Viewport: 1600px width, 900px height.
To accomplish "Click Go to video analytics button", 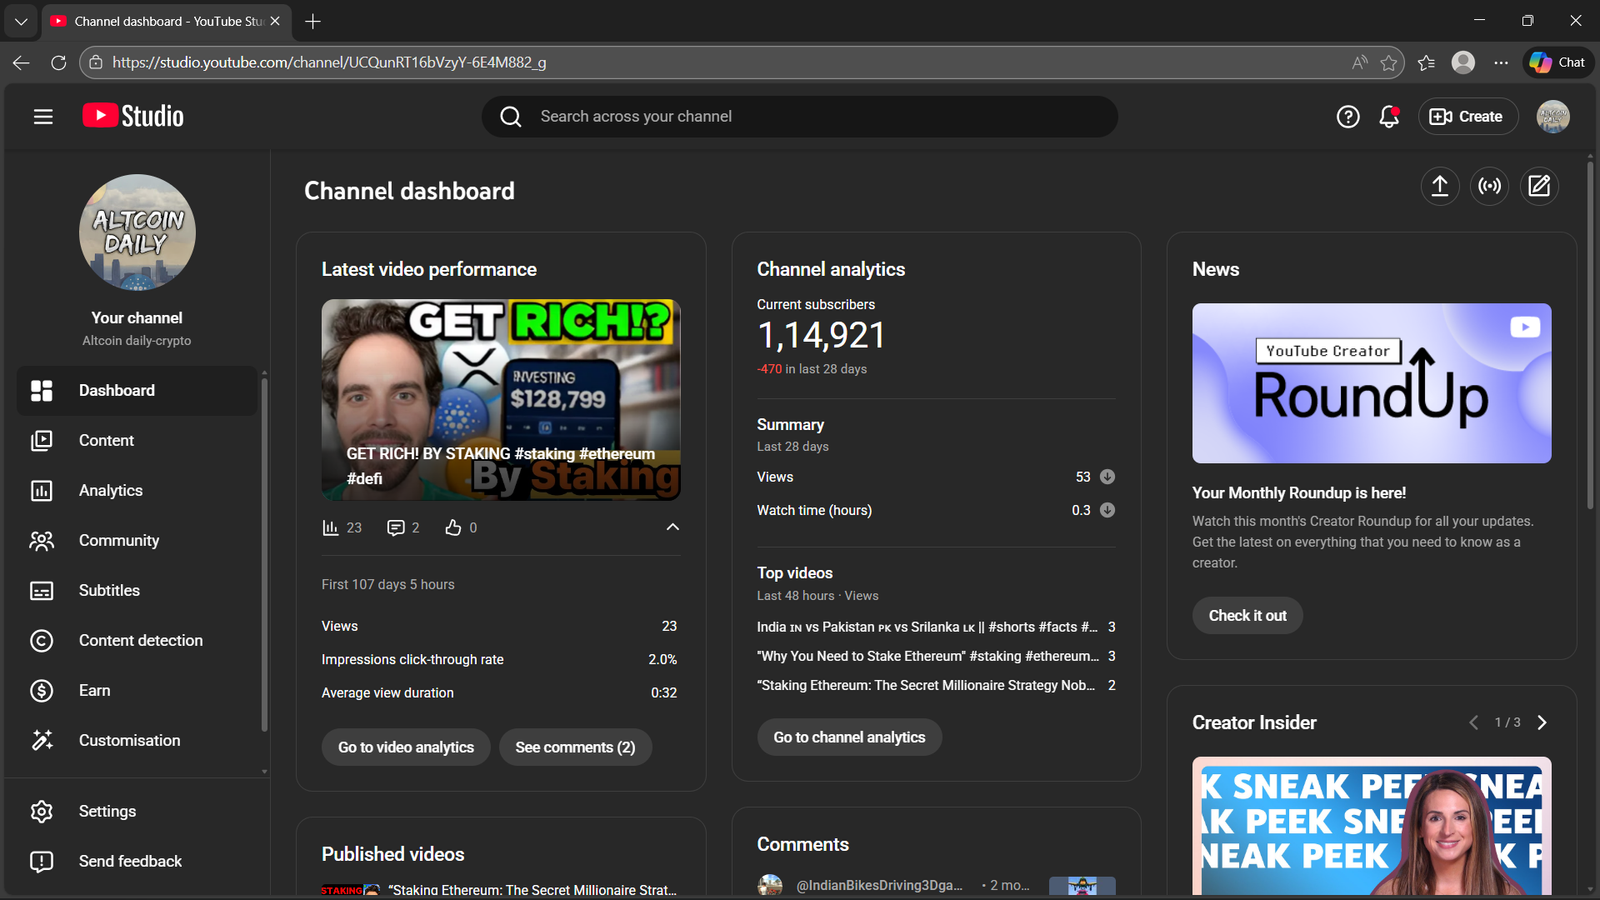I will 406,747.
